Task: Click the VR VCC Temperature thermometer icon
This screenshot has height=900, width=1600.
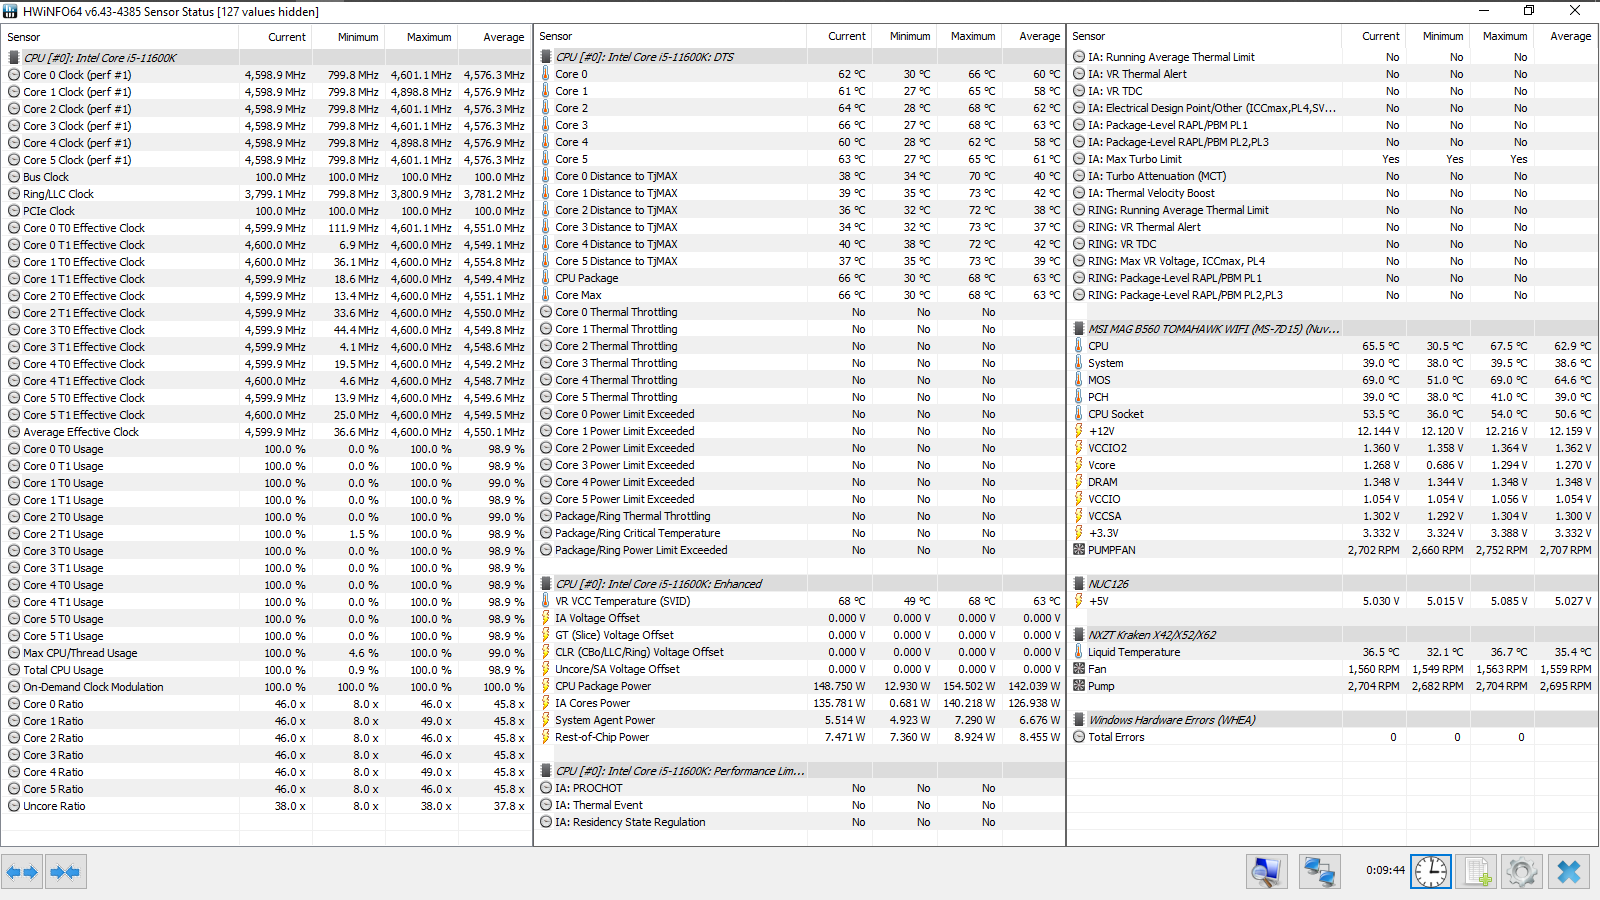Action: [x=546, y=601]
